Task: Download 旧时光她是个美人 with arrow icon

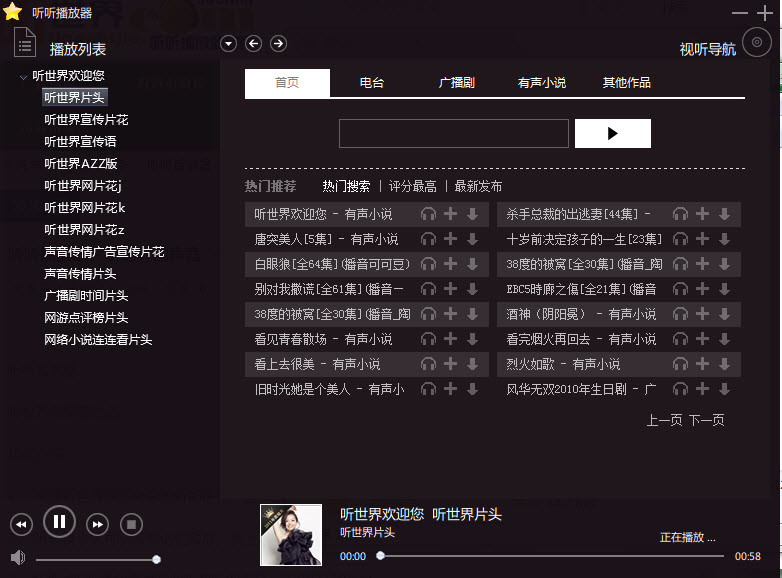Action: [472, 389]
